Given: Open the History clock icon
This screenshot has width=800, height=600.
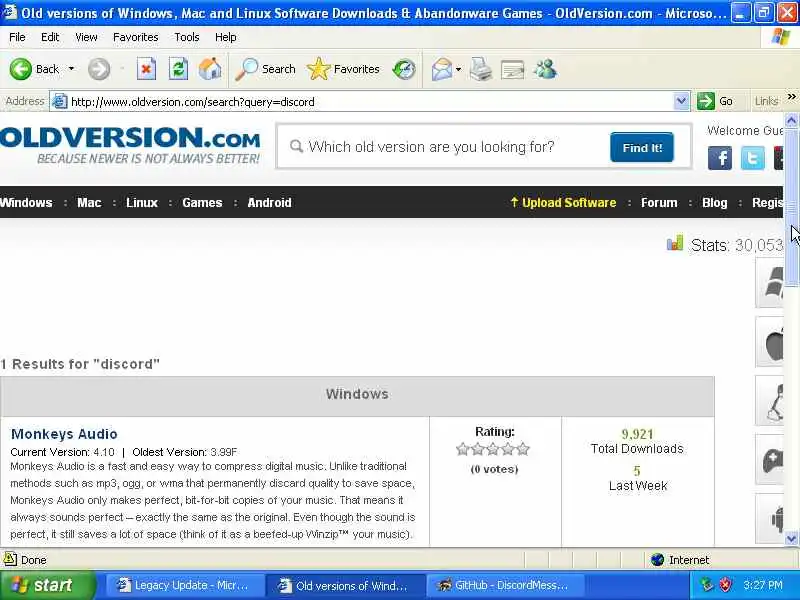Looking at the screenshot, I should (404, 69).
